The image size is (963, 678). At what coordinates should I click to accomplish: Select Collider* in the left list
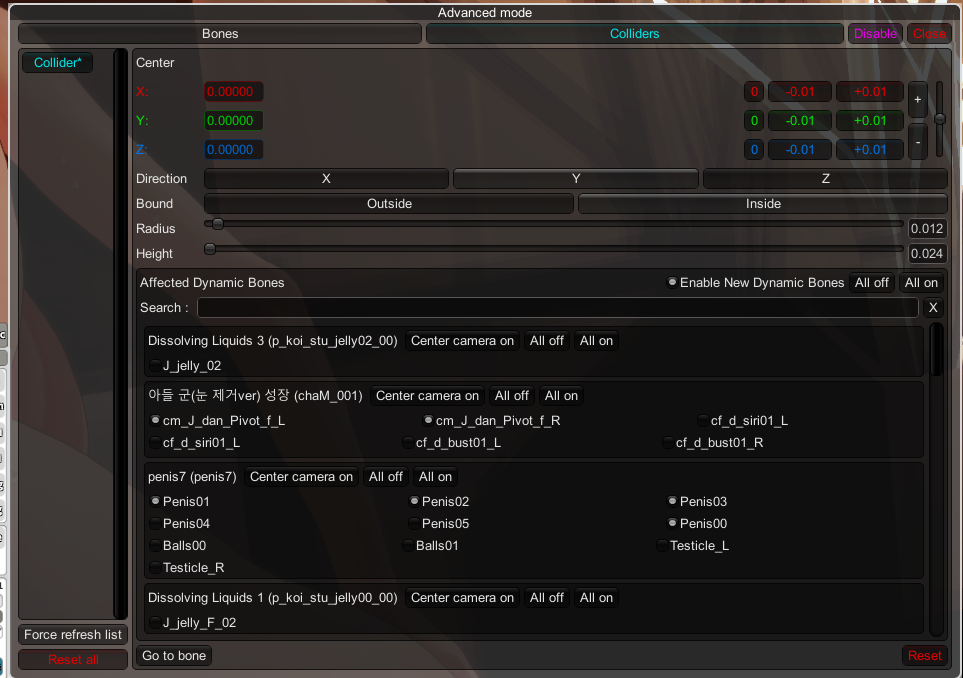[57, 63]
